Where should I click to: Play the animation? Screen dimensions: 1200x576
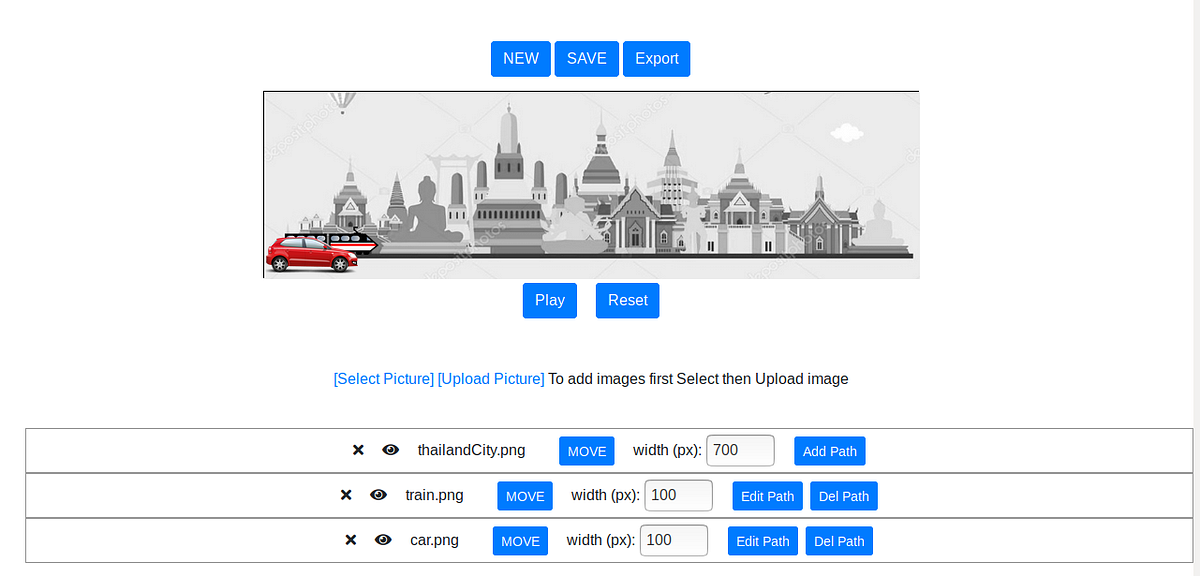(x=549, y=300)
